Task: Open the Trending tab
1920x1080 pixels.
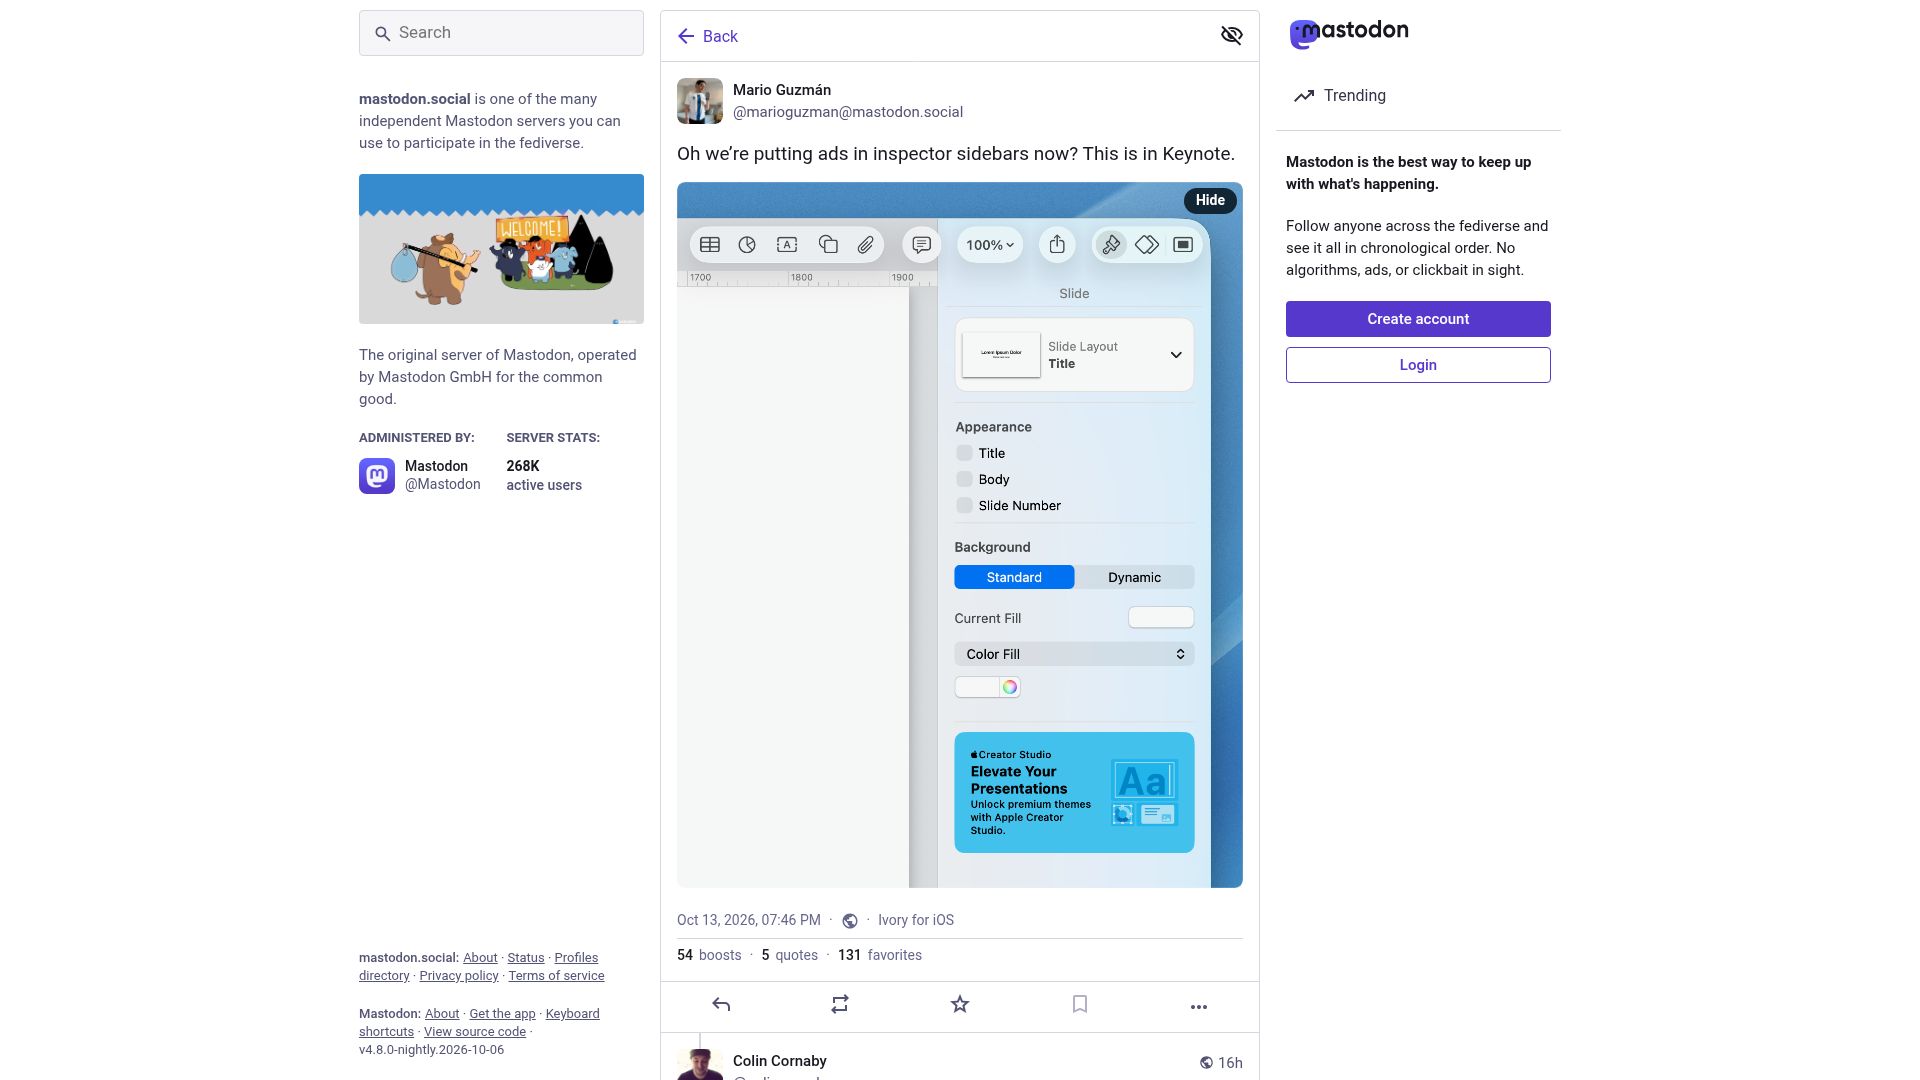Action: (1339, 96)
